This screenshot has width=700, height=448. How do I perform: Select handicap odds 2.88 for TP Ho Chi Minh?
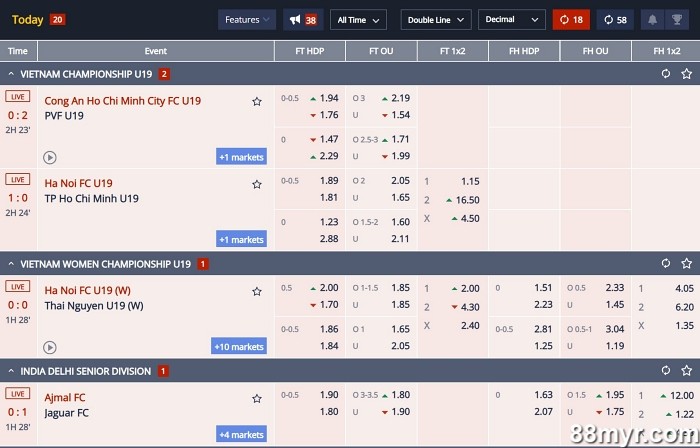[329, 239]
